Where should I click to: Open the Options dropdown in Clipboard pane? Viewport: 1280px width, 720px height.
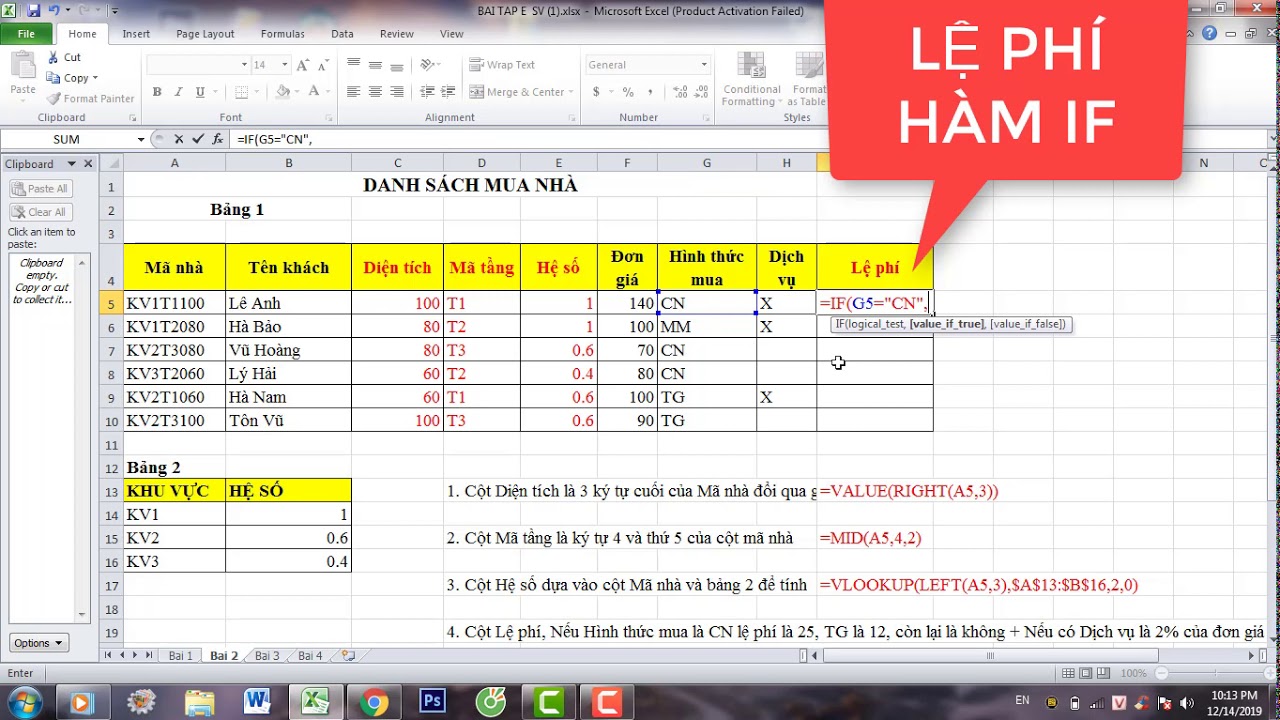point(40,643)
